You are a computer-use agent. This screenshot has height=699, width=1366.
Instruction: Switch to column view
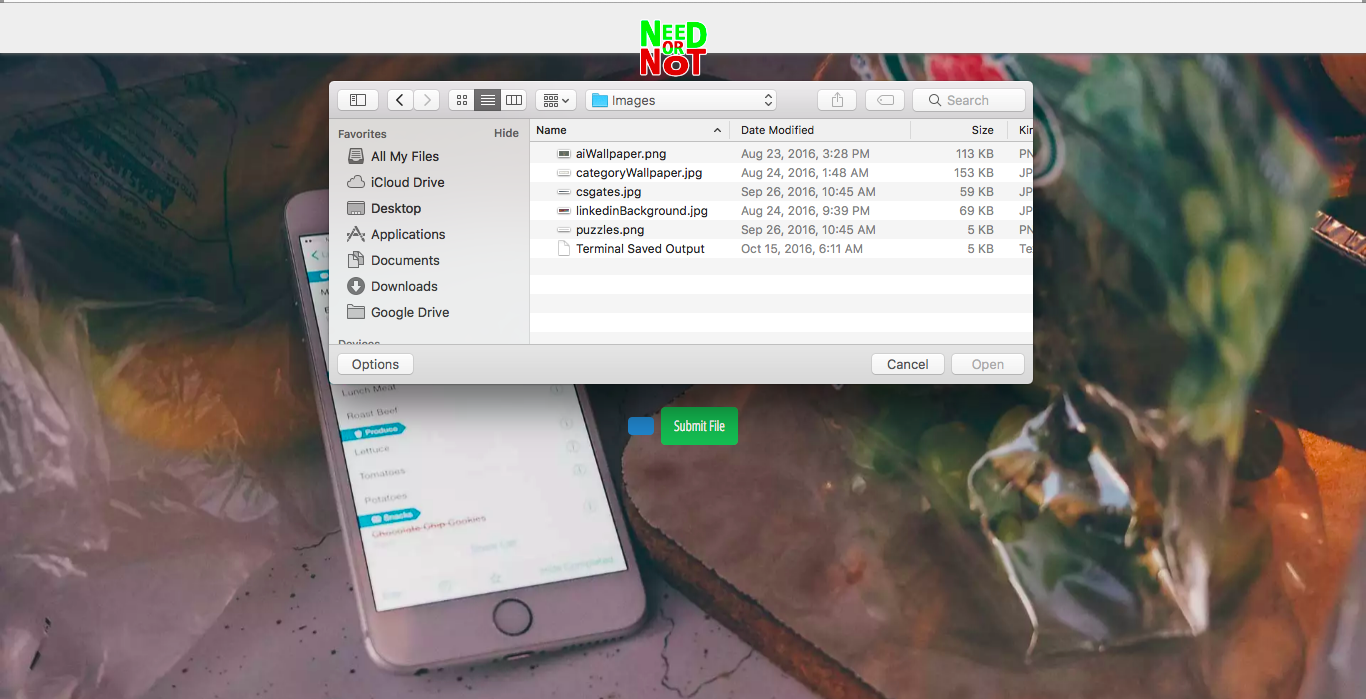[514, 100]
